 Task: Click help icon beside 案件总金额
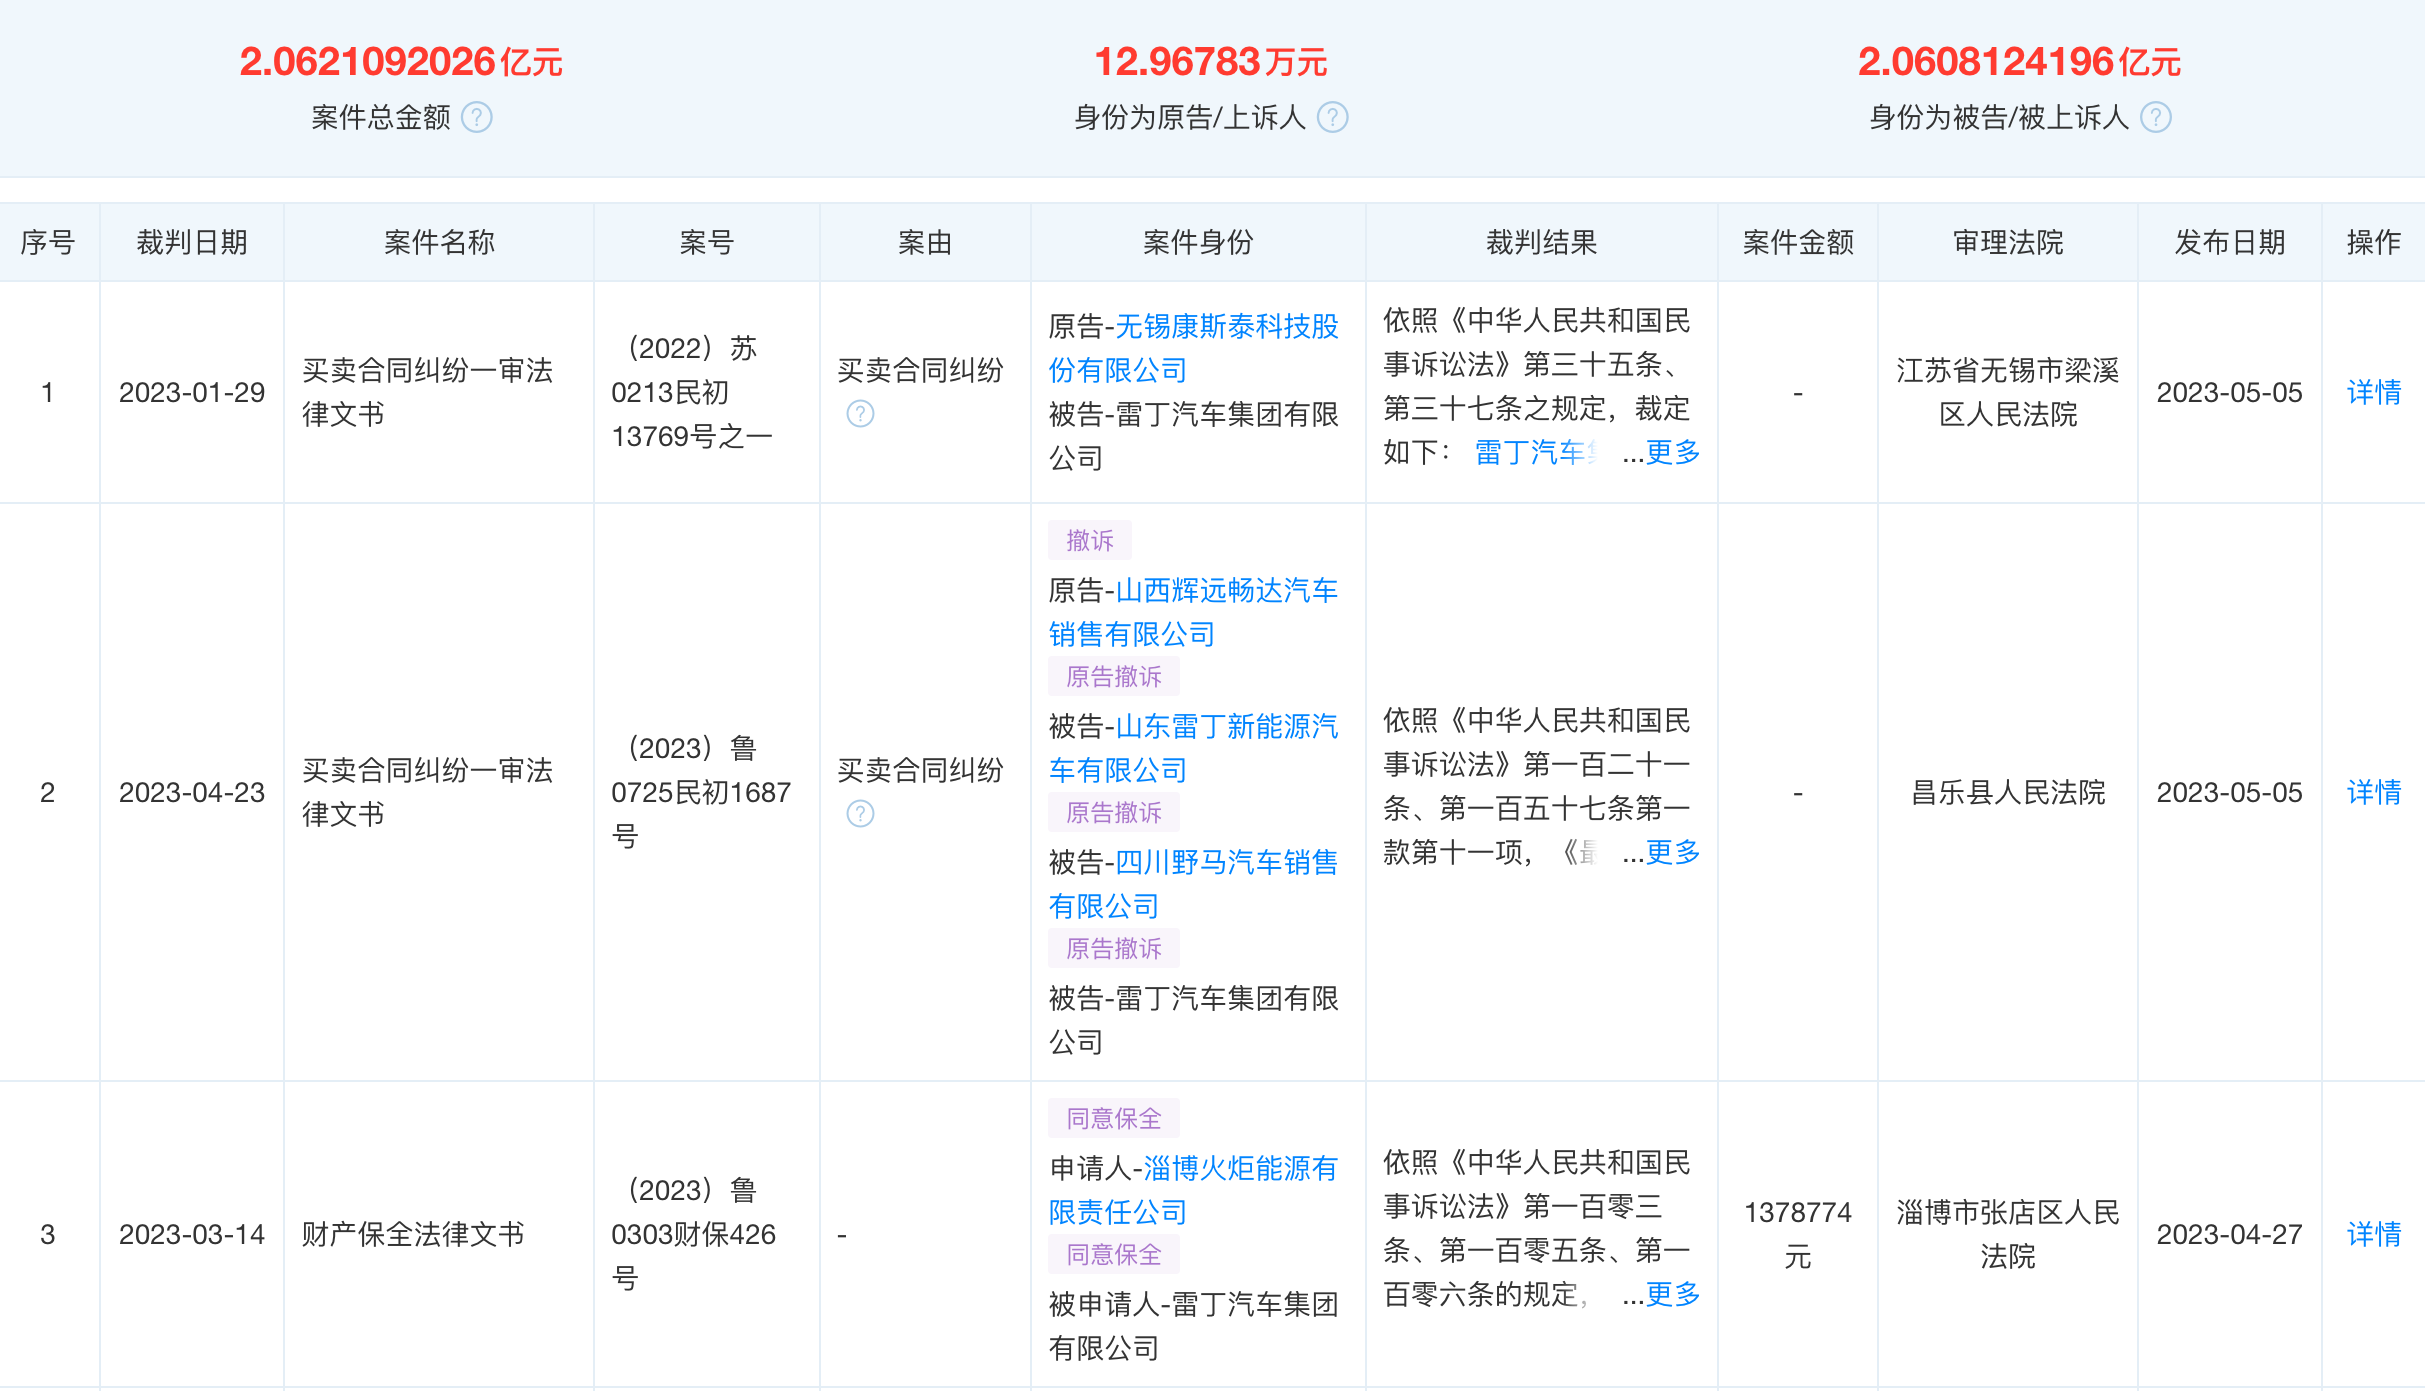(x=477, y=118)
